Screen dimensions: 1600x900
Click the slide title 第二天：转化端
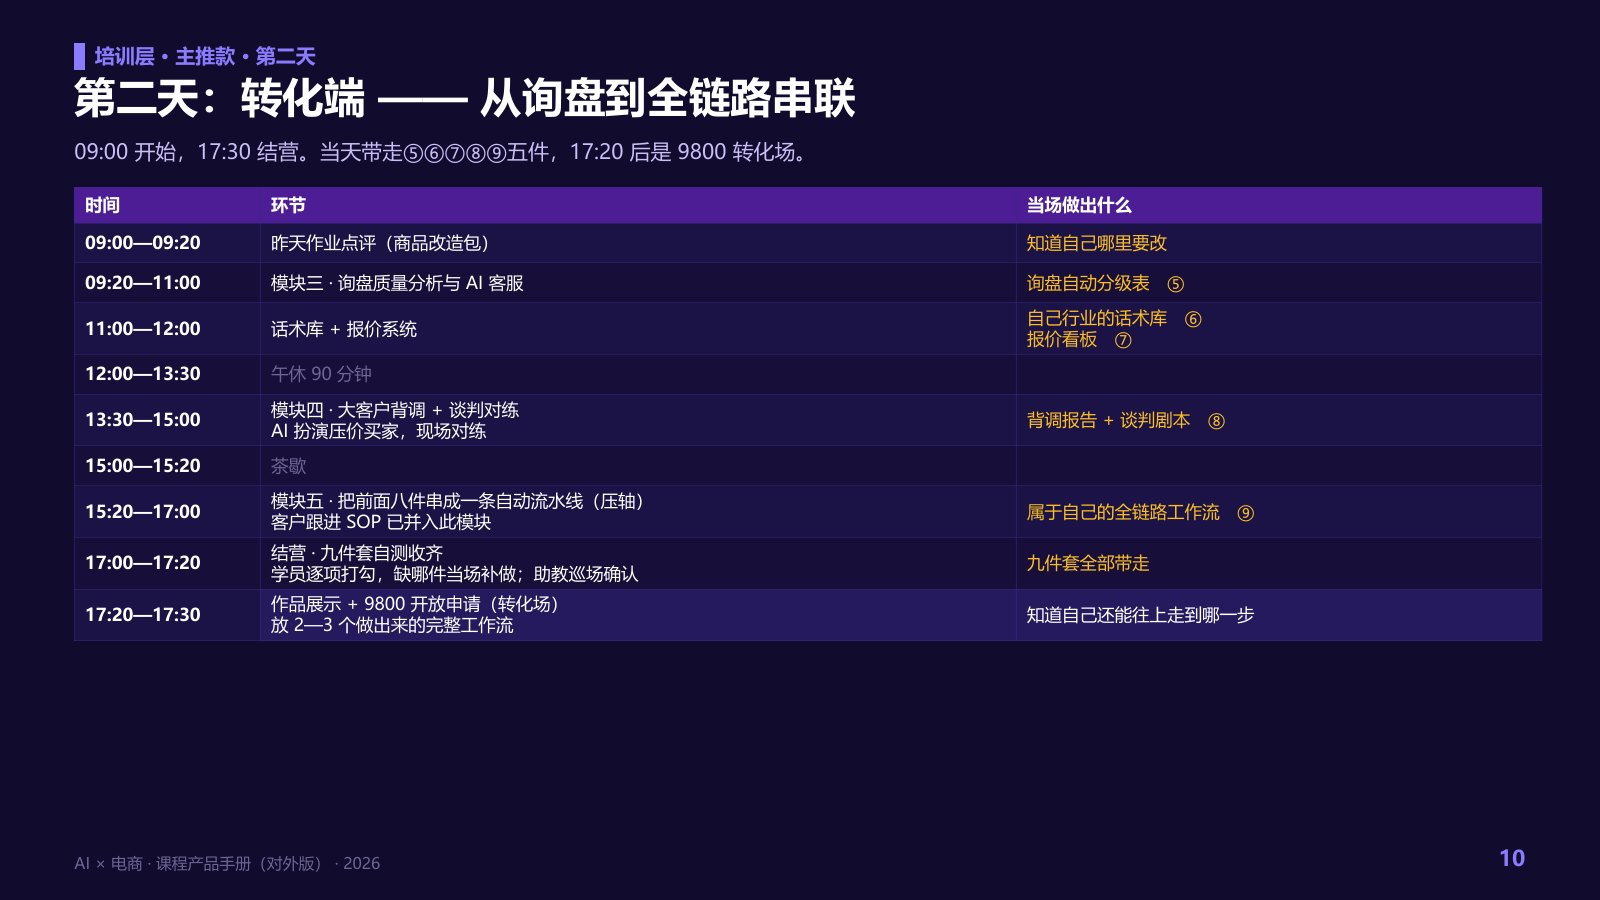coord(220,98)
